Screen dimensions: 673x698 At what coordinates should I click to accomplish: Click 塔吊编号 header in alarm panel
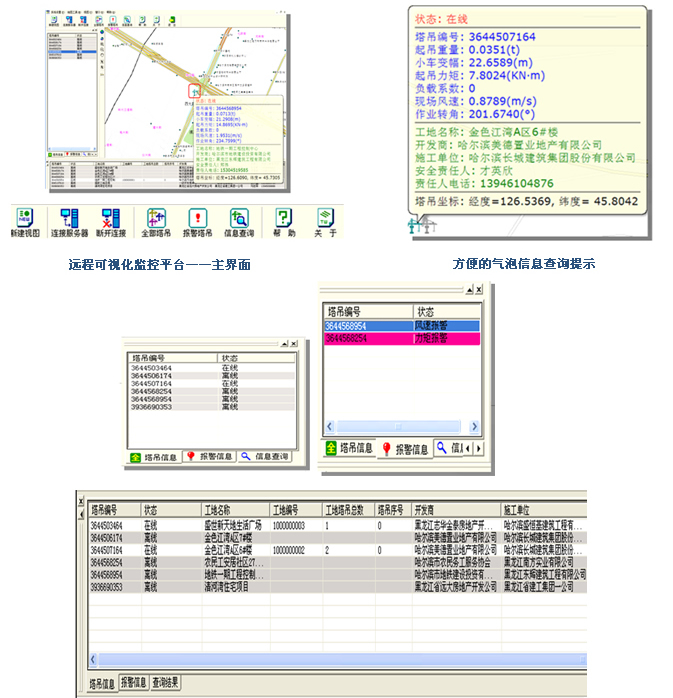pos(368,311)
